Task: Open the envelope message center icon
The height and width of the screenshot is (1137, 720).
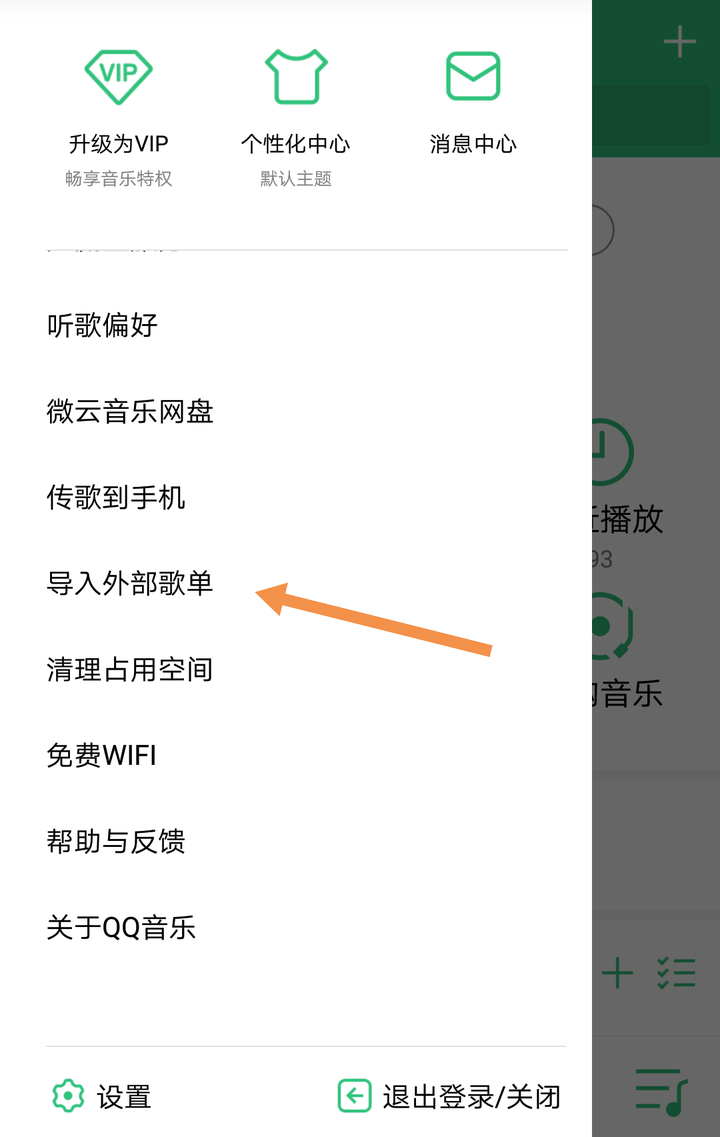Action: (473, 75)
